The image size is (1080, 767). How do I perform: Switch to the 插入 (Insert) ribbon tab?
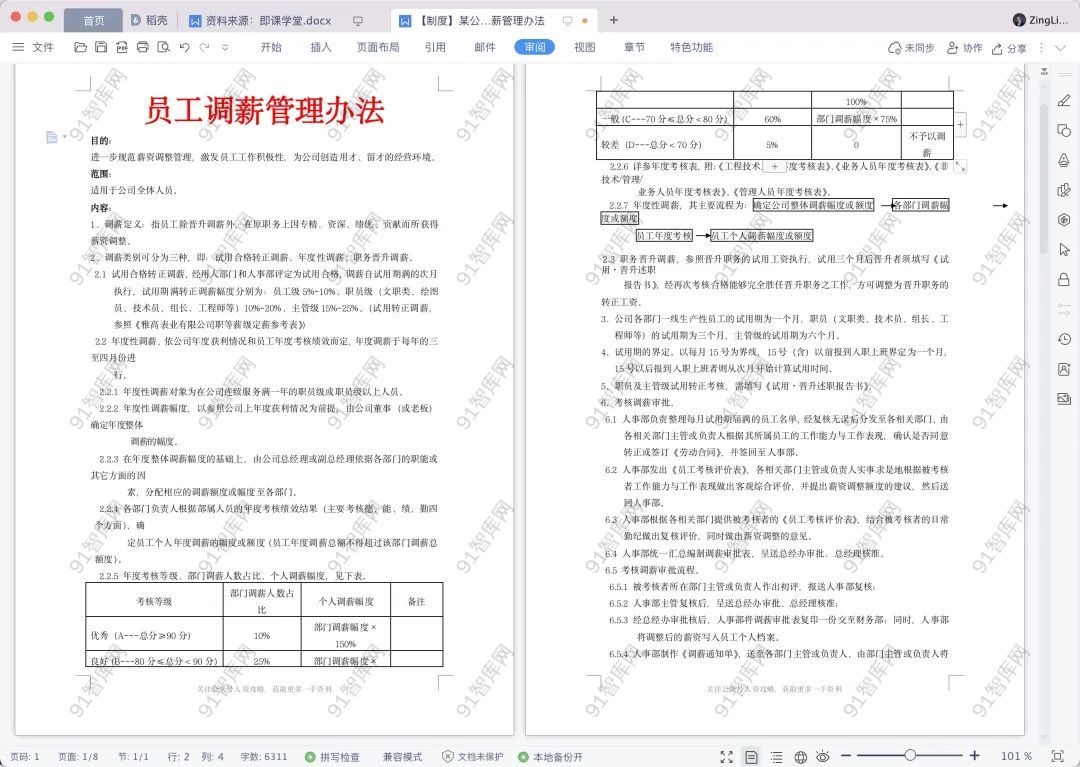[x=321, y=47]
